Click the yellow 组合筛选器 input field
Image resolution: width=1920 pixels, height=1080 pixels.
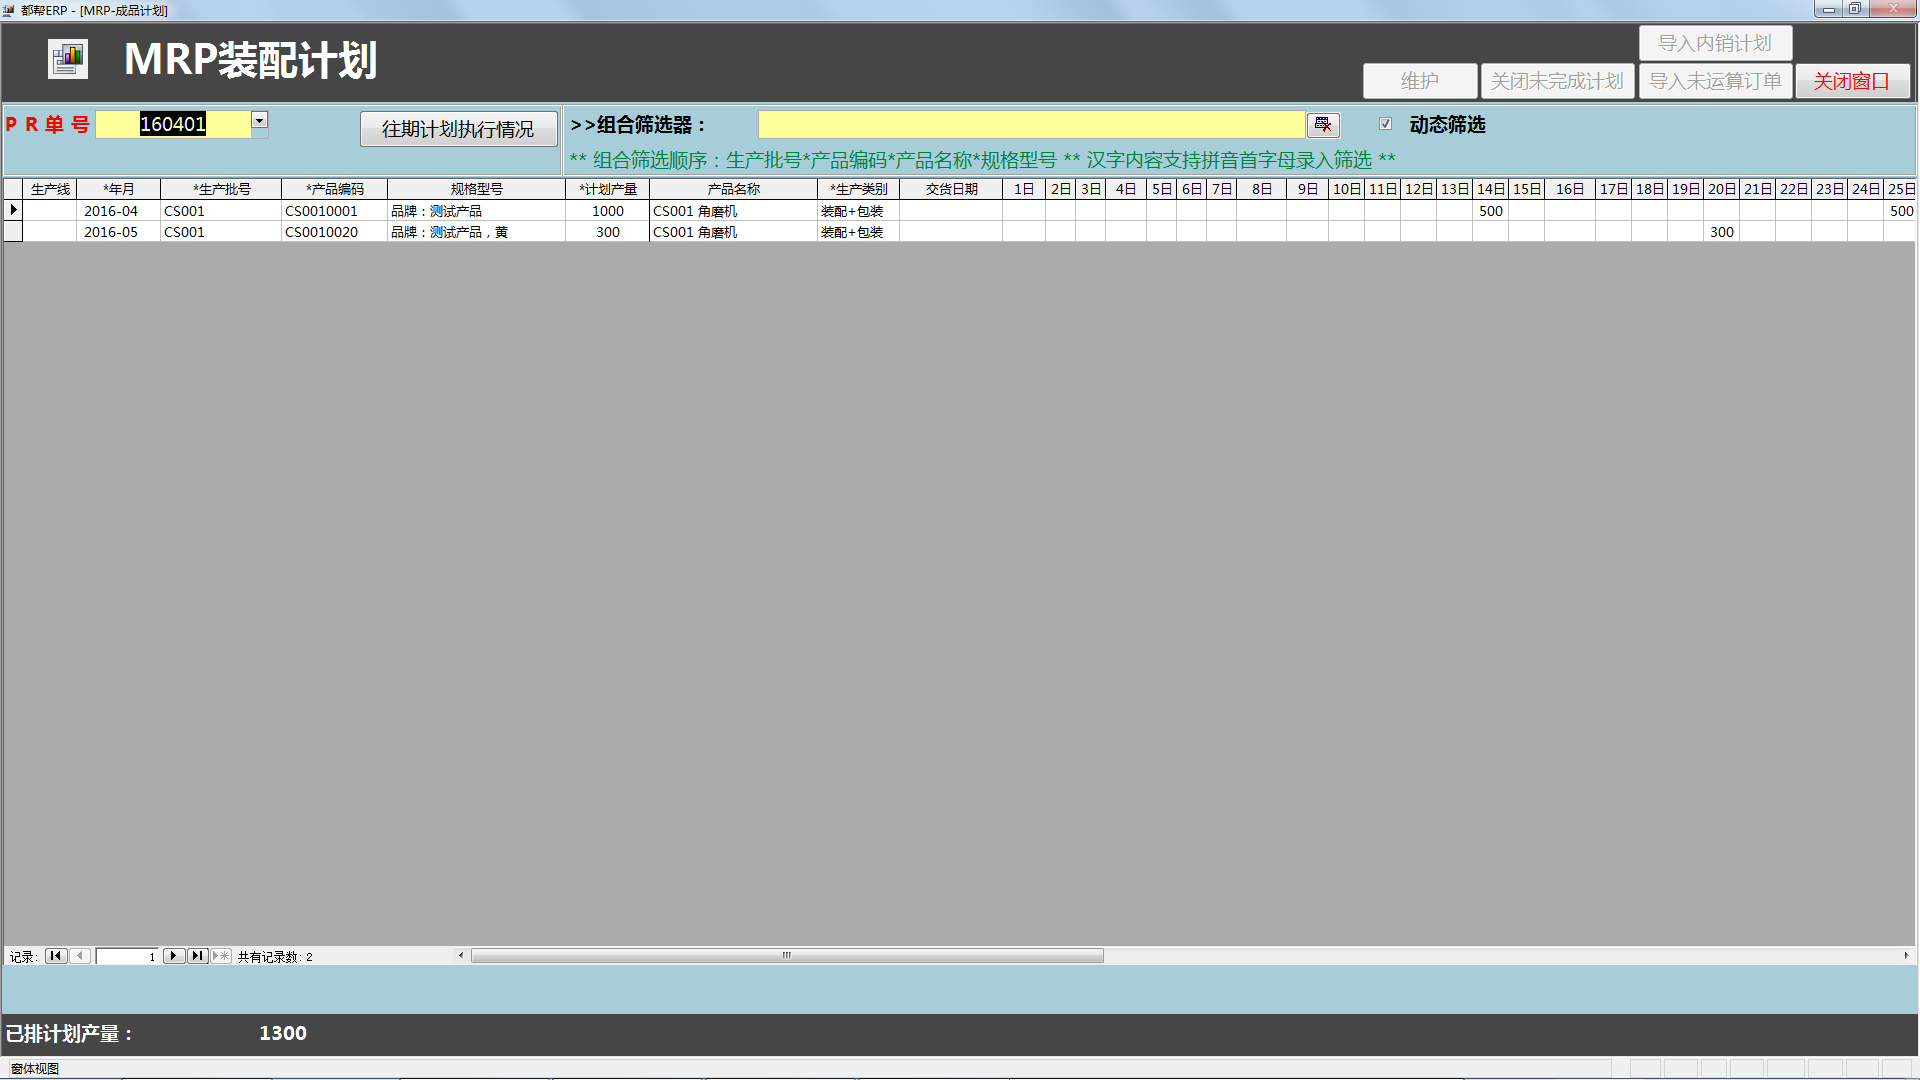(1031, 125)
